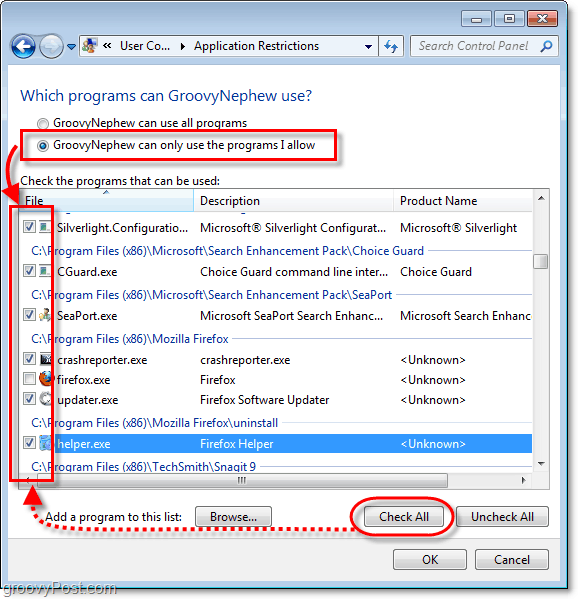Click the Control Panel address bar icon
578x599 pixels.
click(x=90, y=46)
